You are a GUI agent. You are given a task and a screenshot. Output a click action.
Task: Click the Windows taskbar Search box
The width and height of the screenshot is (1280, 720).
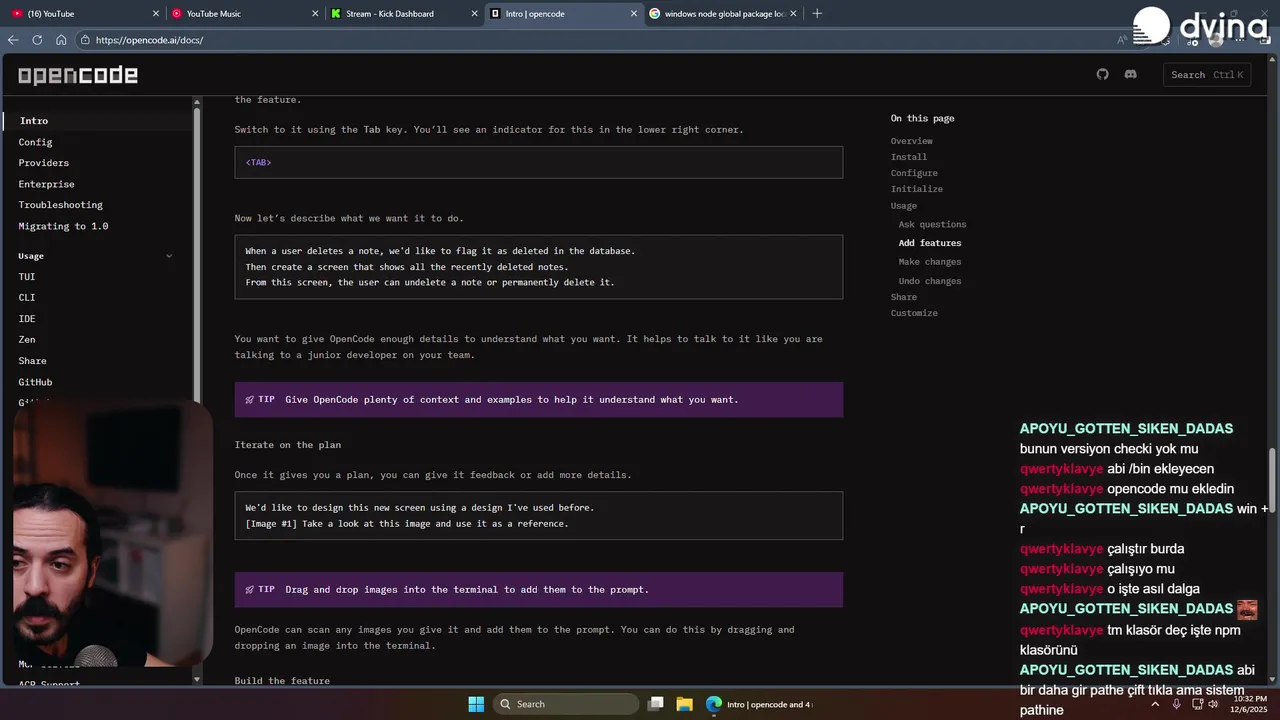[x=566, y=704]
